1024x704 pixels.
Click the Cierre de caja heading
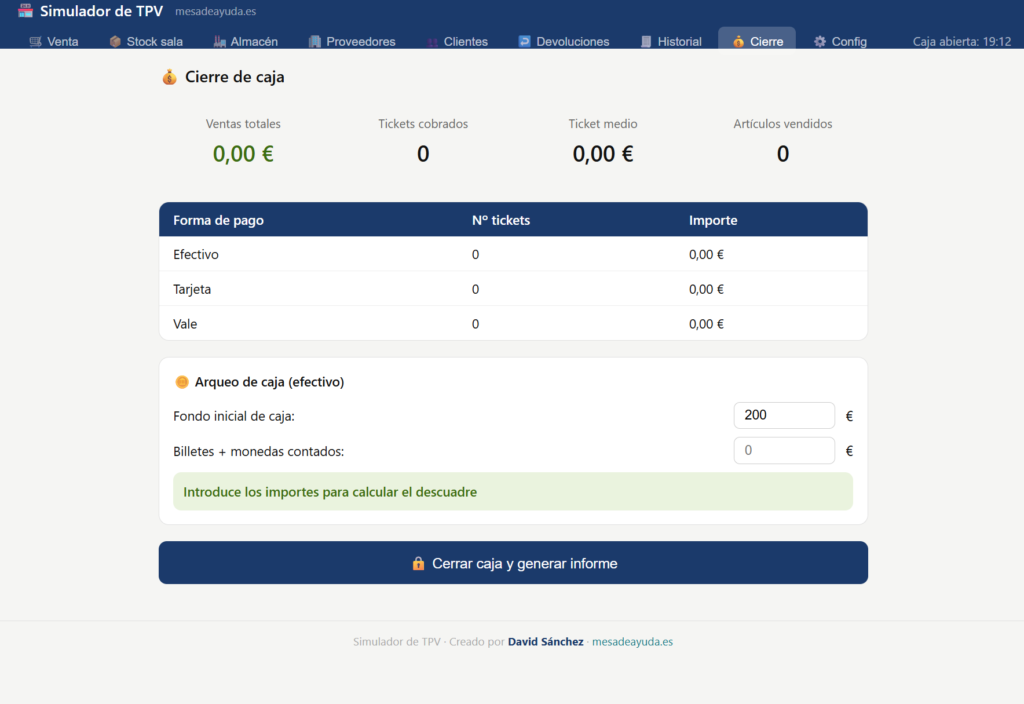[x=234, y=77]
